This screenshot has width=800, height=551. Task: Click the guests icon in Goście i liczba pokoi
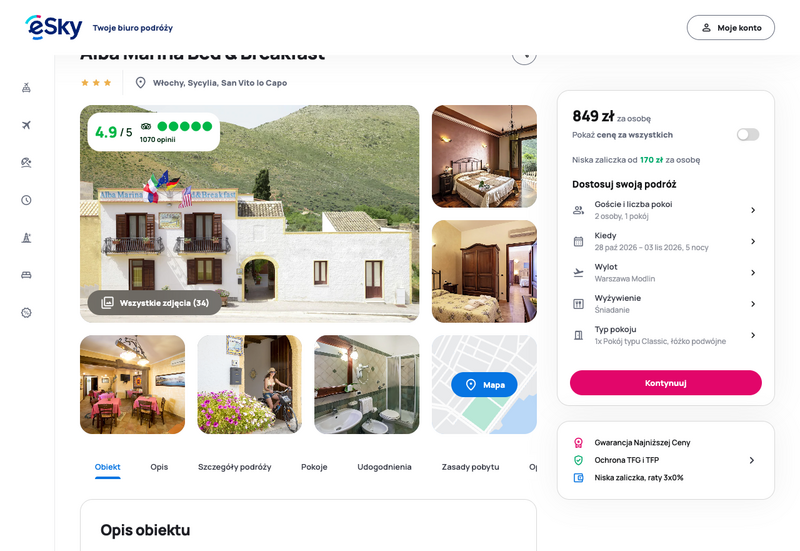coord(578,210)
